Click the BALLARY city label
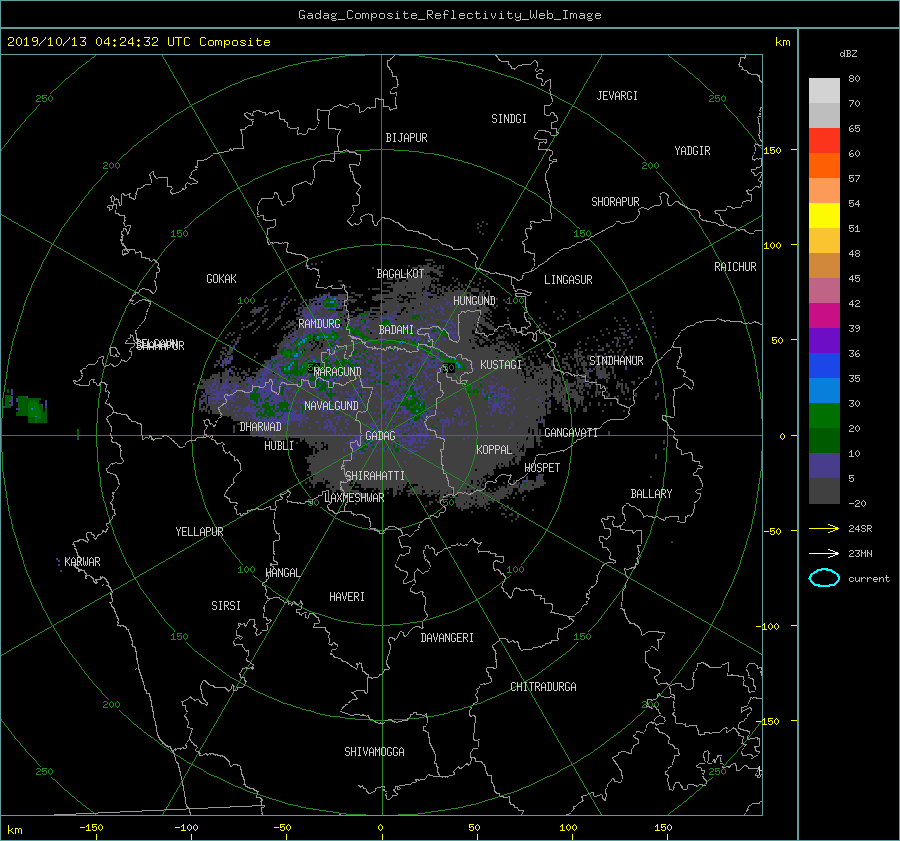The height and width of the screenshot is (841, 900). pyautogui.click(x=651, y=494)
